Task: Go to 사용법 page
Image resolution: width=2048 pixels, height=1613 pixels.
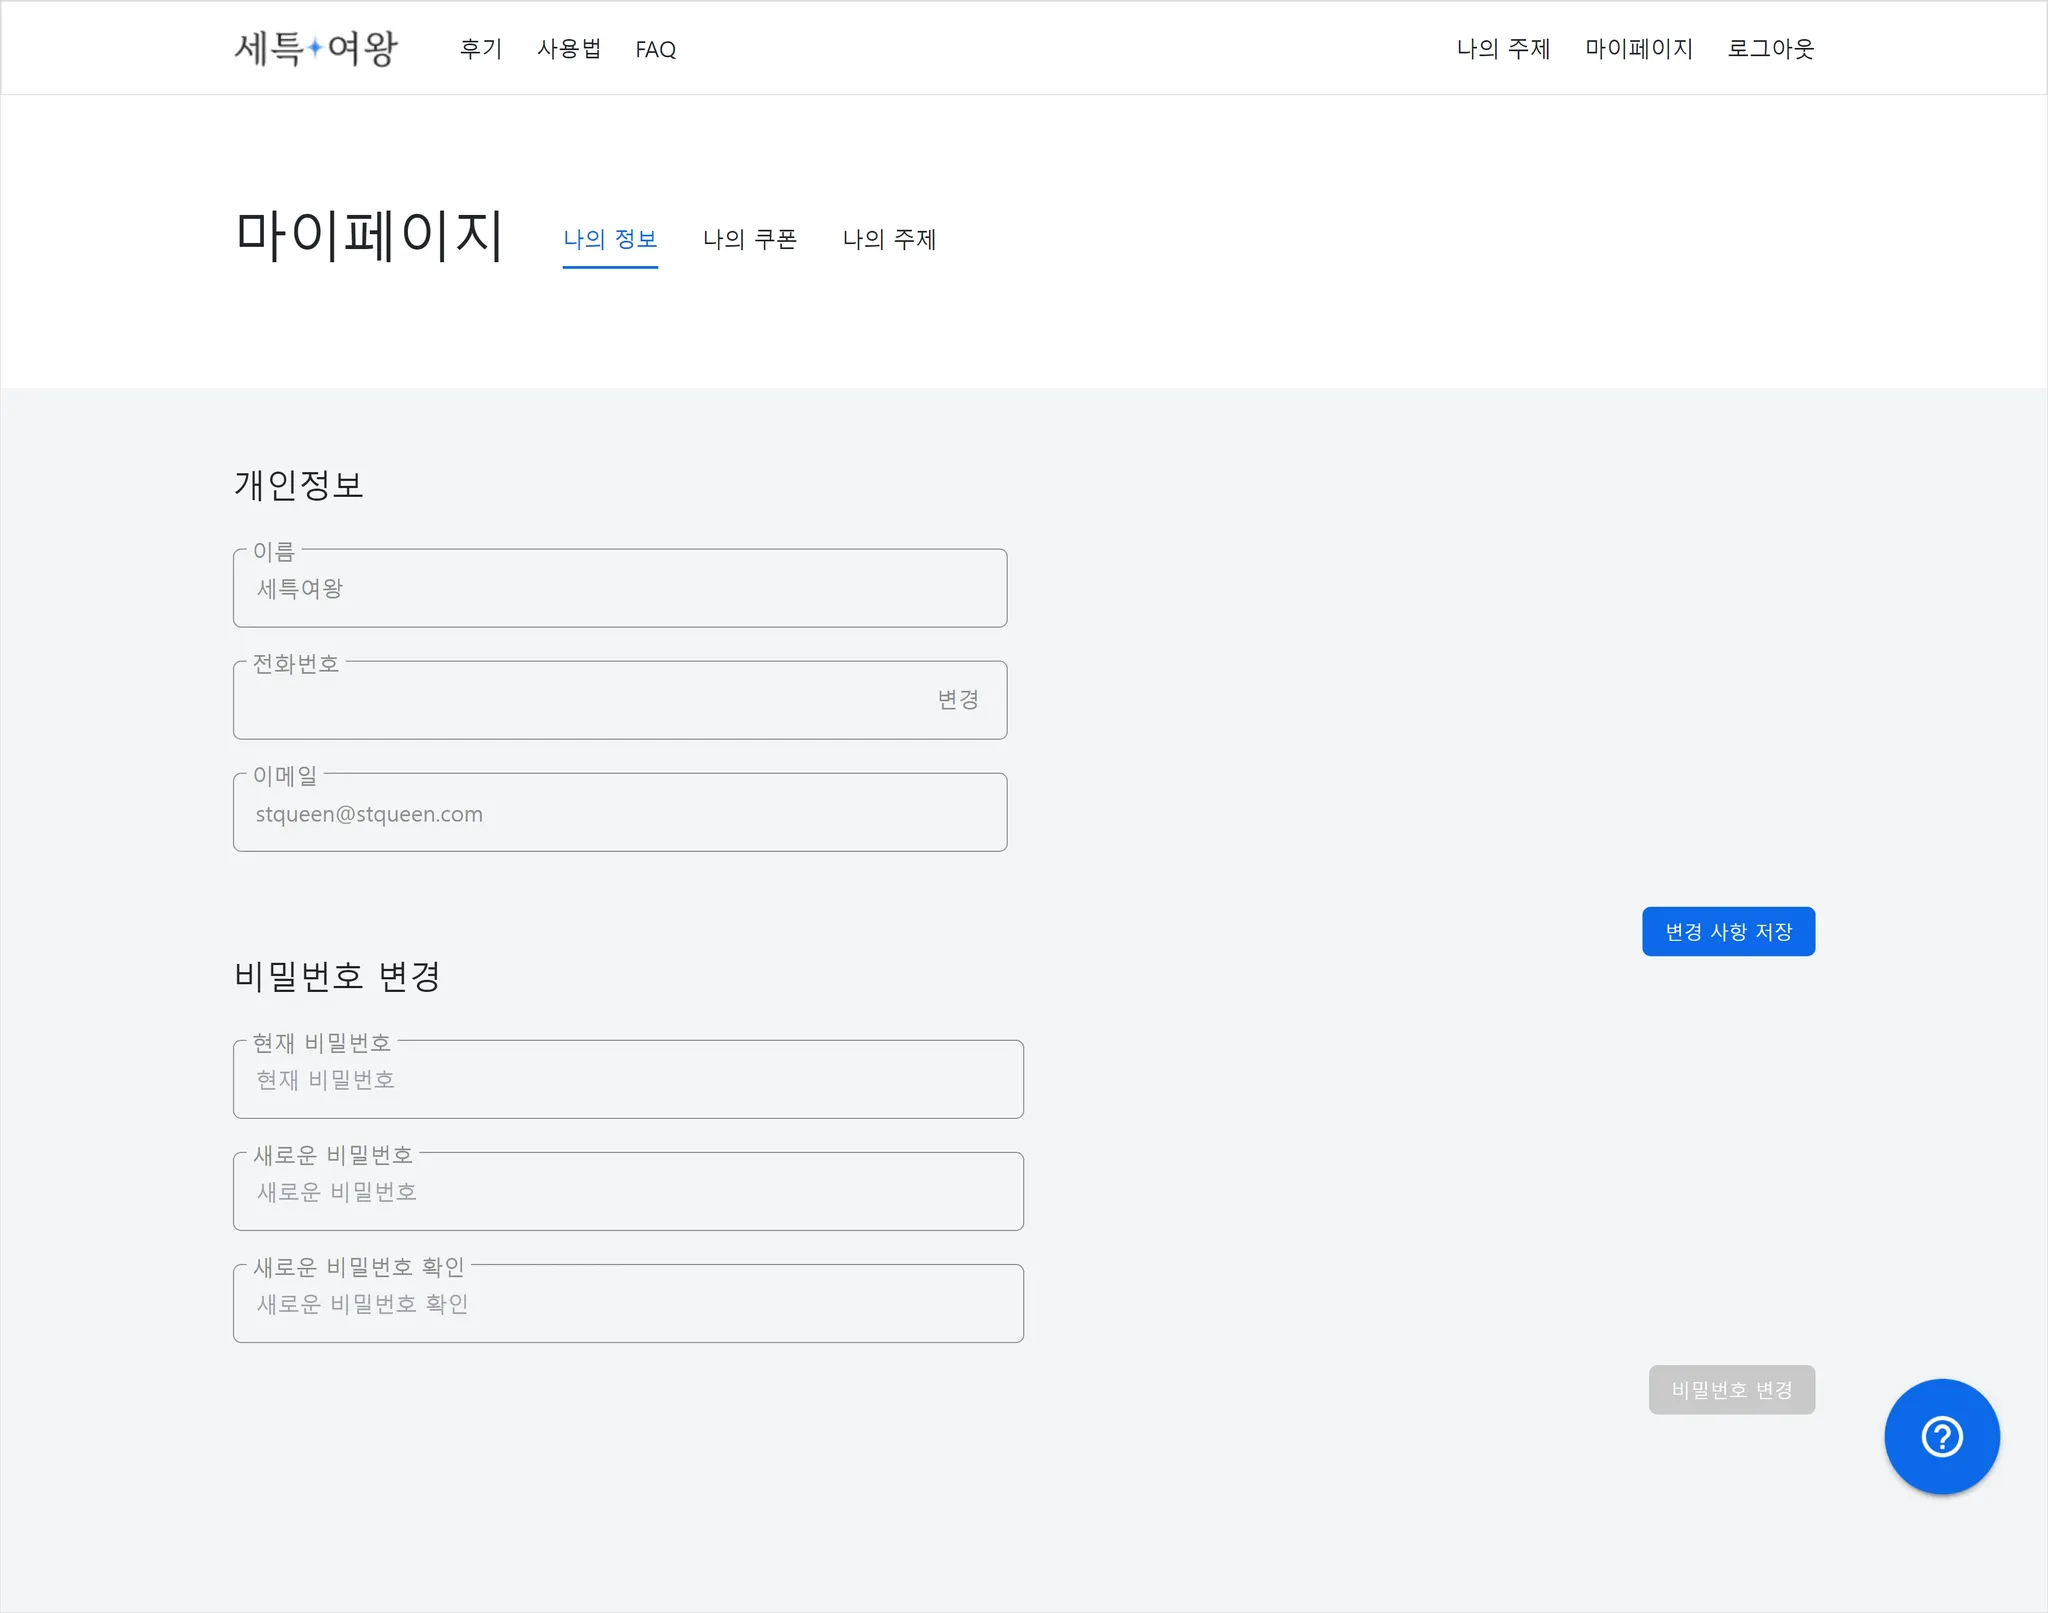Action: click(569, 49)
